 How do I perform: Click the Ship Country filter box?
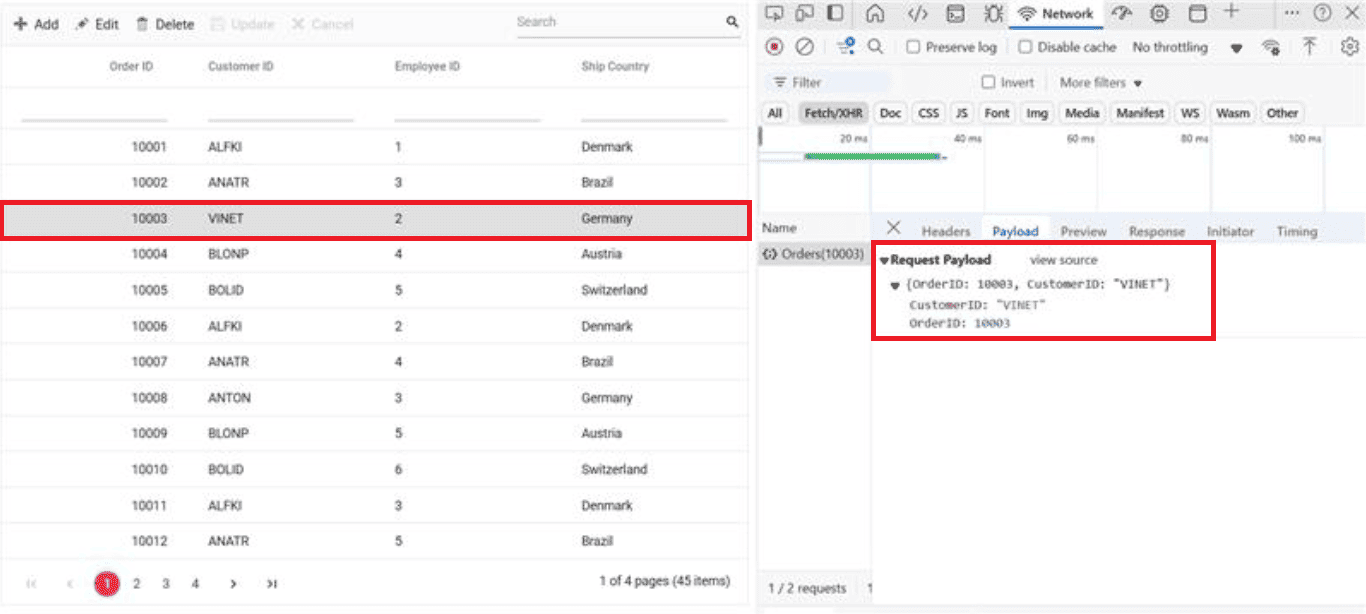[654, 107]
